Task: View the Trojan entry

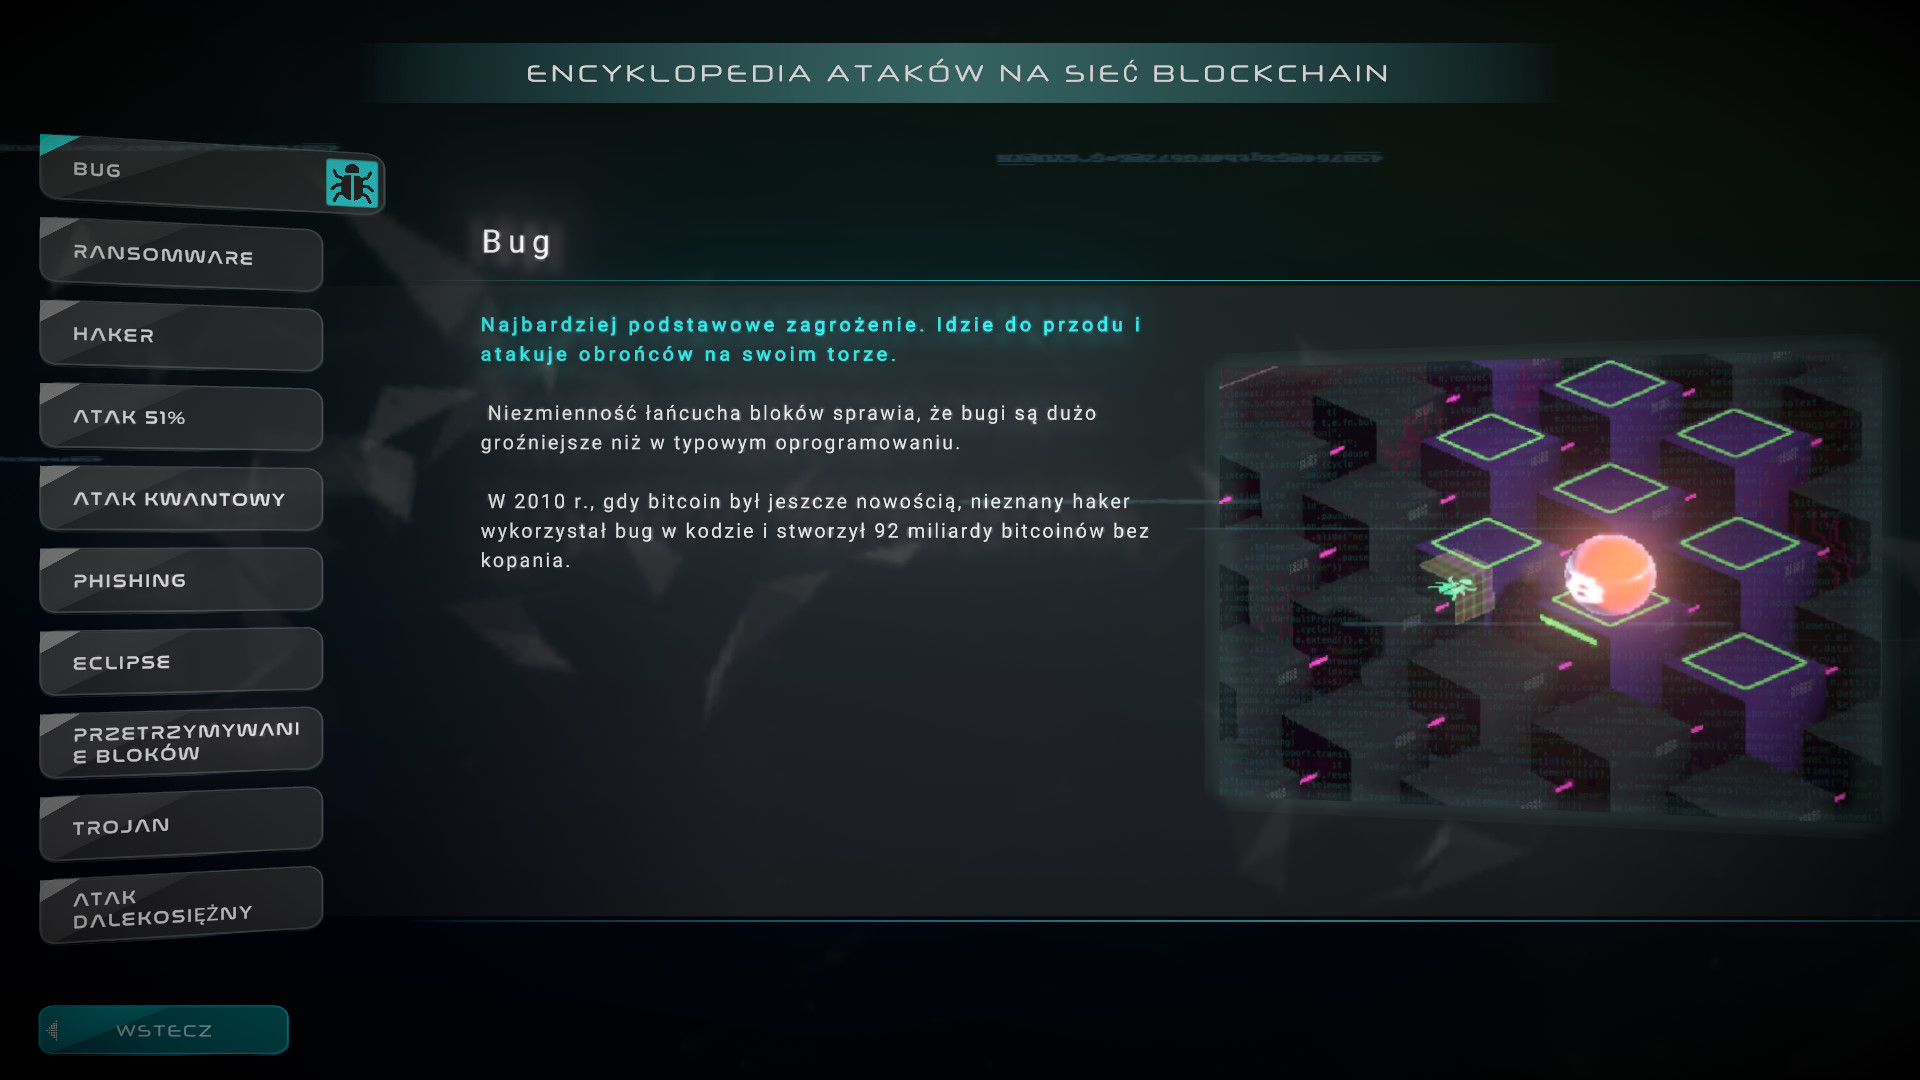Action: click(181, 824)
